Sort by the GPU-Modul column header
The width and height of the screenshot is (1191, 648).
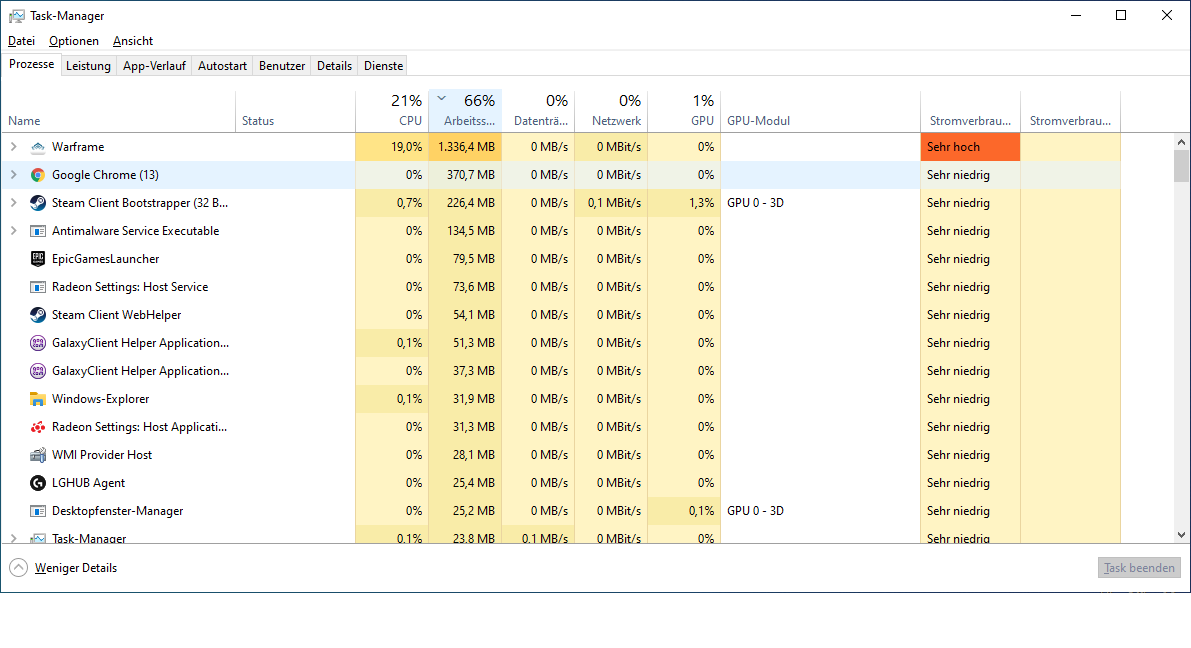tap(820, 112)
